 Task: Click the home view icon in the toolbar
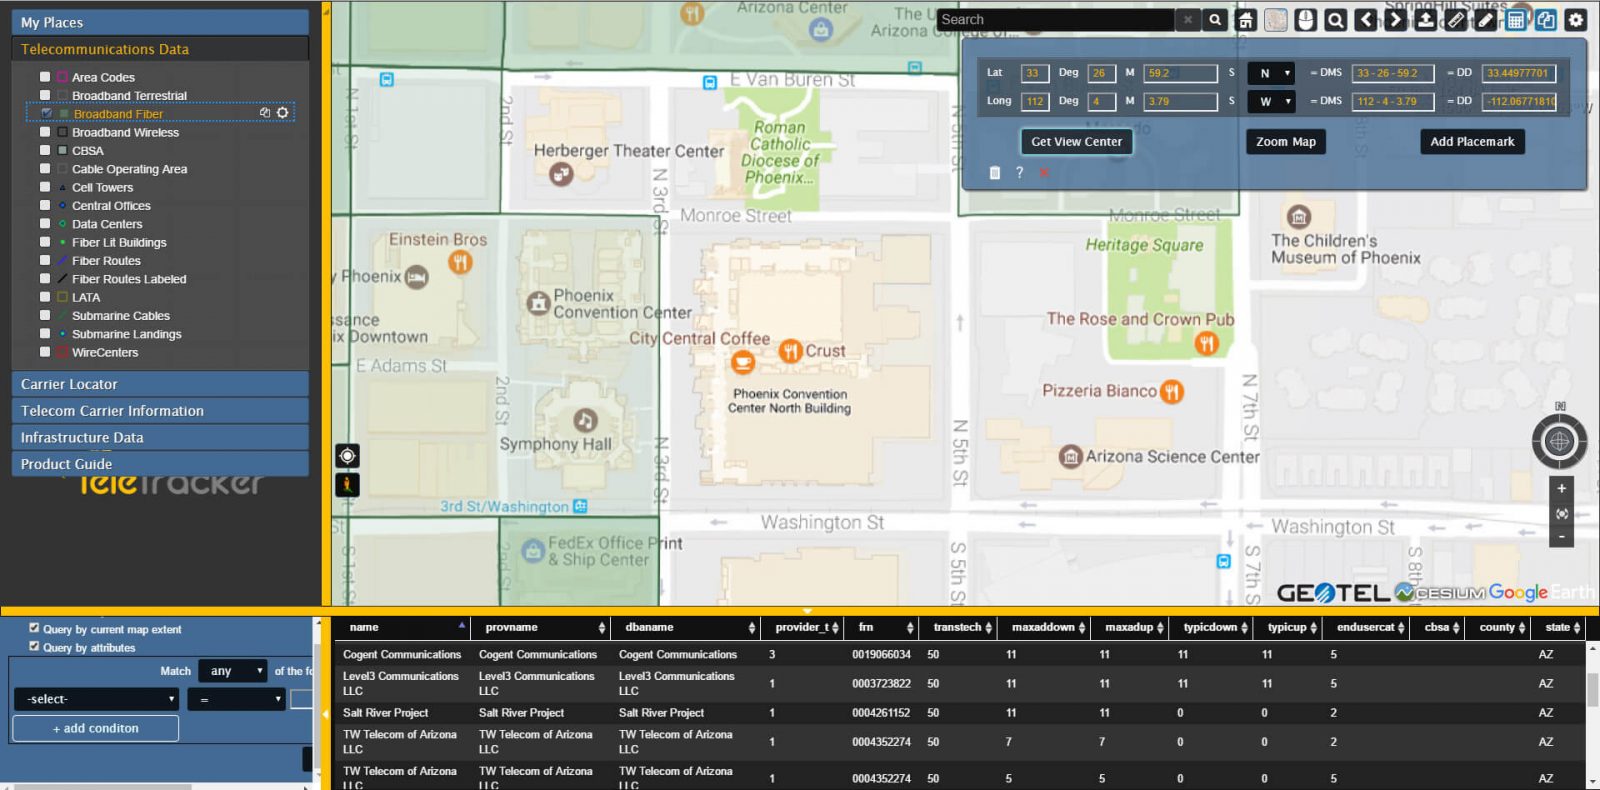point(1246,20)
